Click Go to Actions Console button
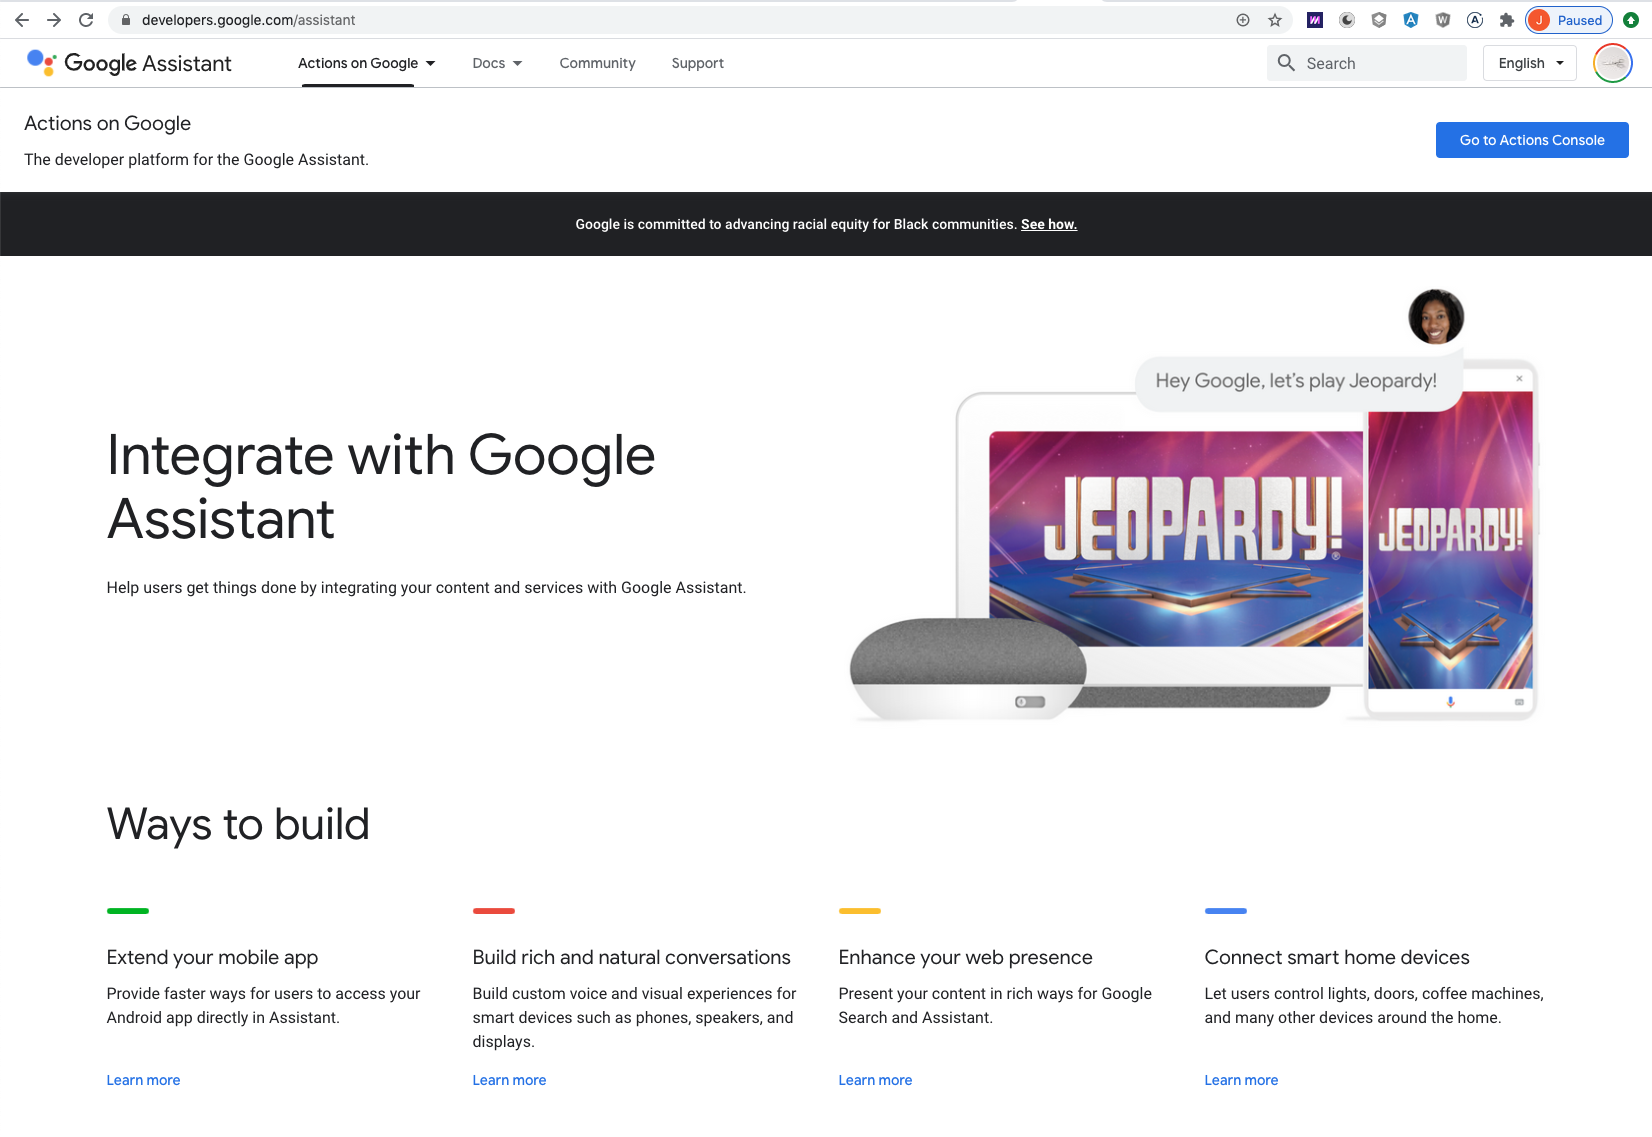 (1532, 140)
